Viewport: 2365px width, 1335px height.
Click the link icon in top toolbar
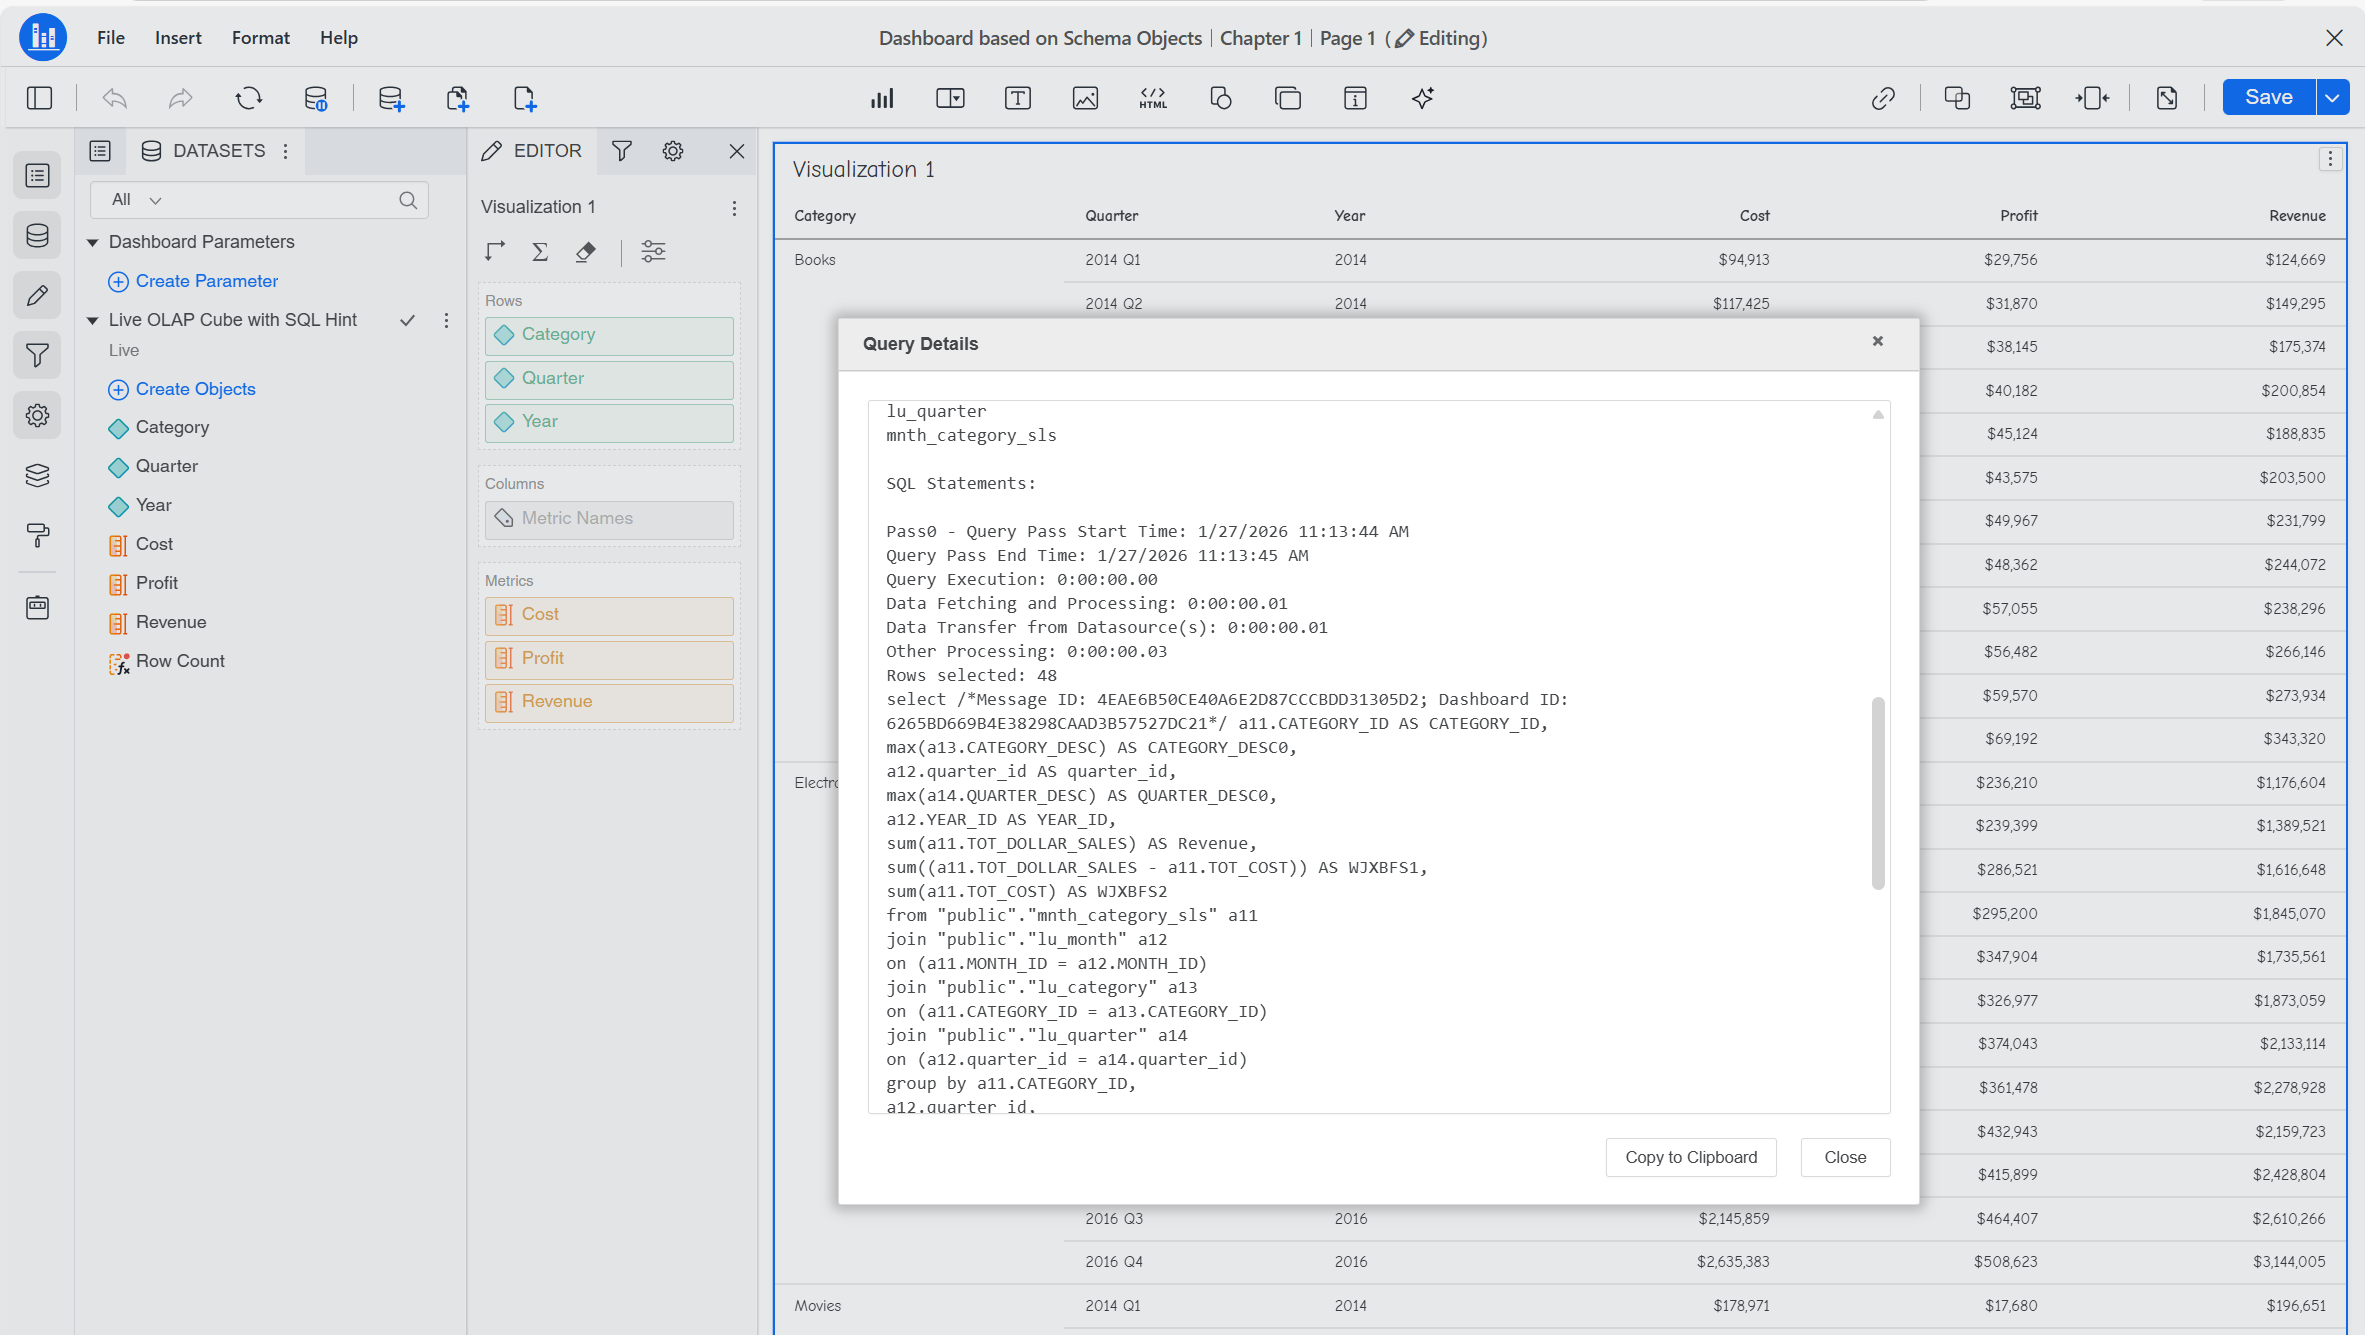click(1883, 98)
